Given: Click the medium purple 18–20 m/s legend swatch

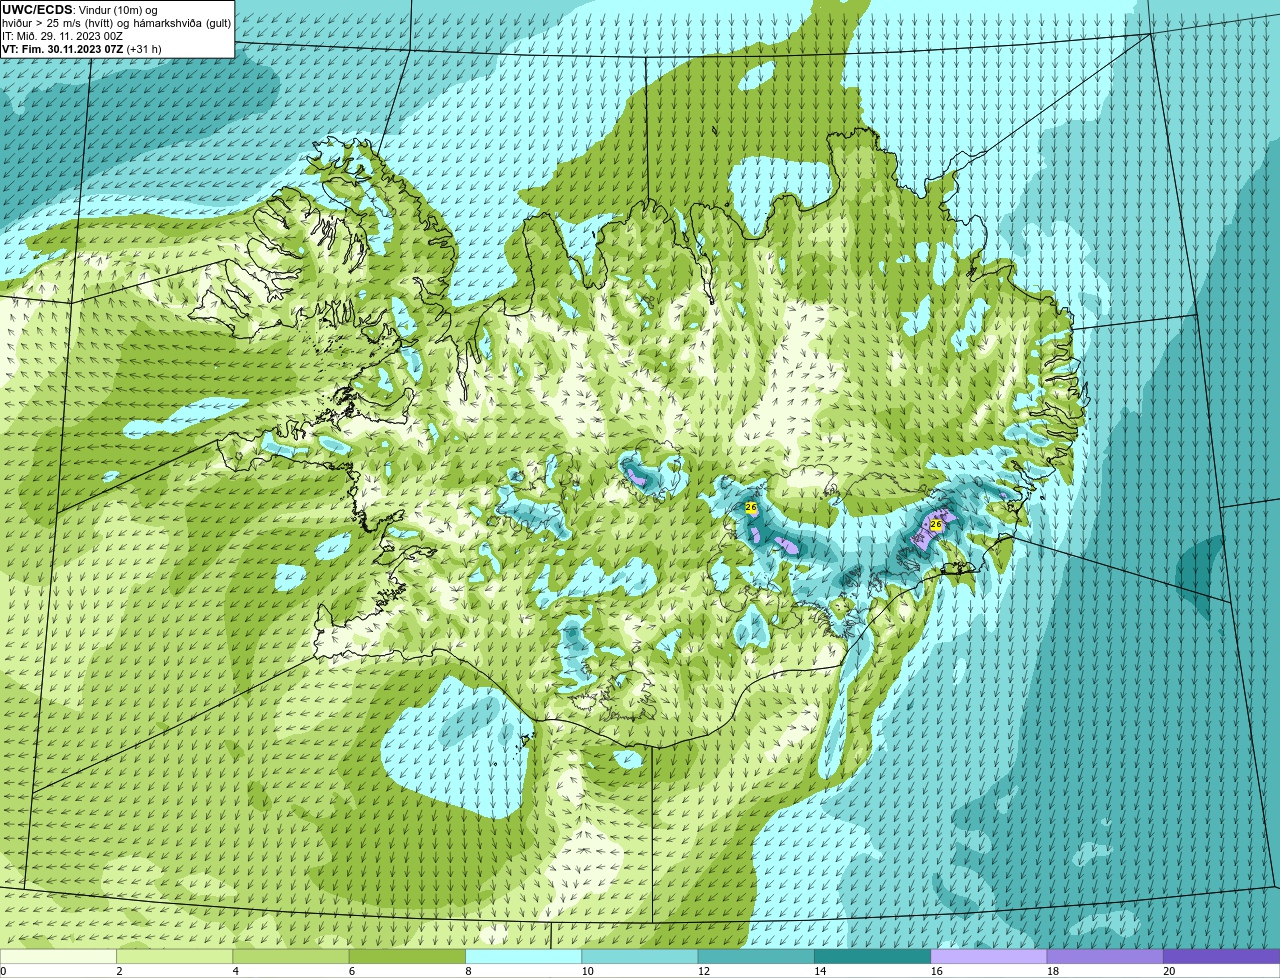Looking at the screenshot, I should click(x=1105, y=956).
